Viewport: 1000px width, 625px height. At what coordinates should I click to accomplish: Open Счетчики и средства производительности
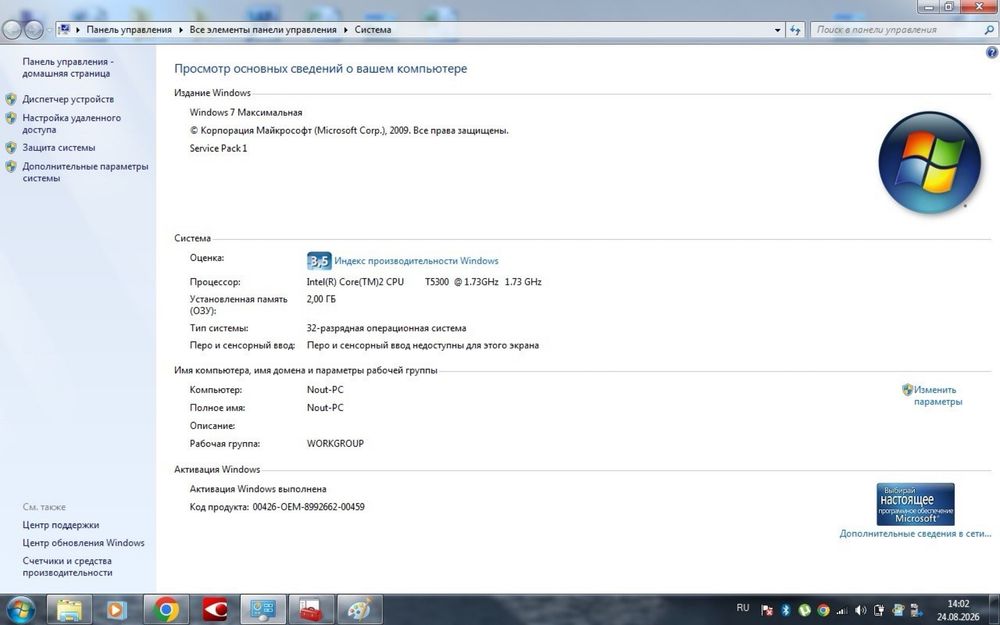(67, 566)
